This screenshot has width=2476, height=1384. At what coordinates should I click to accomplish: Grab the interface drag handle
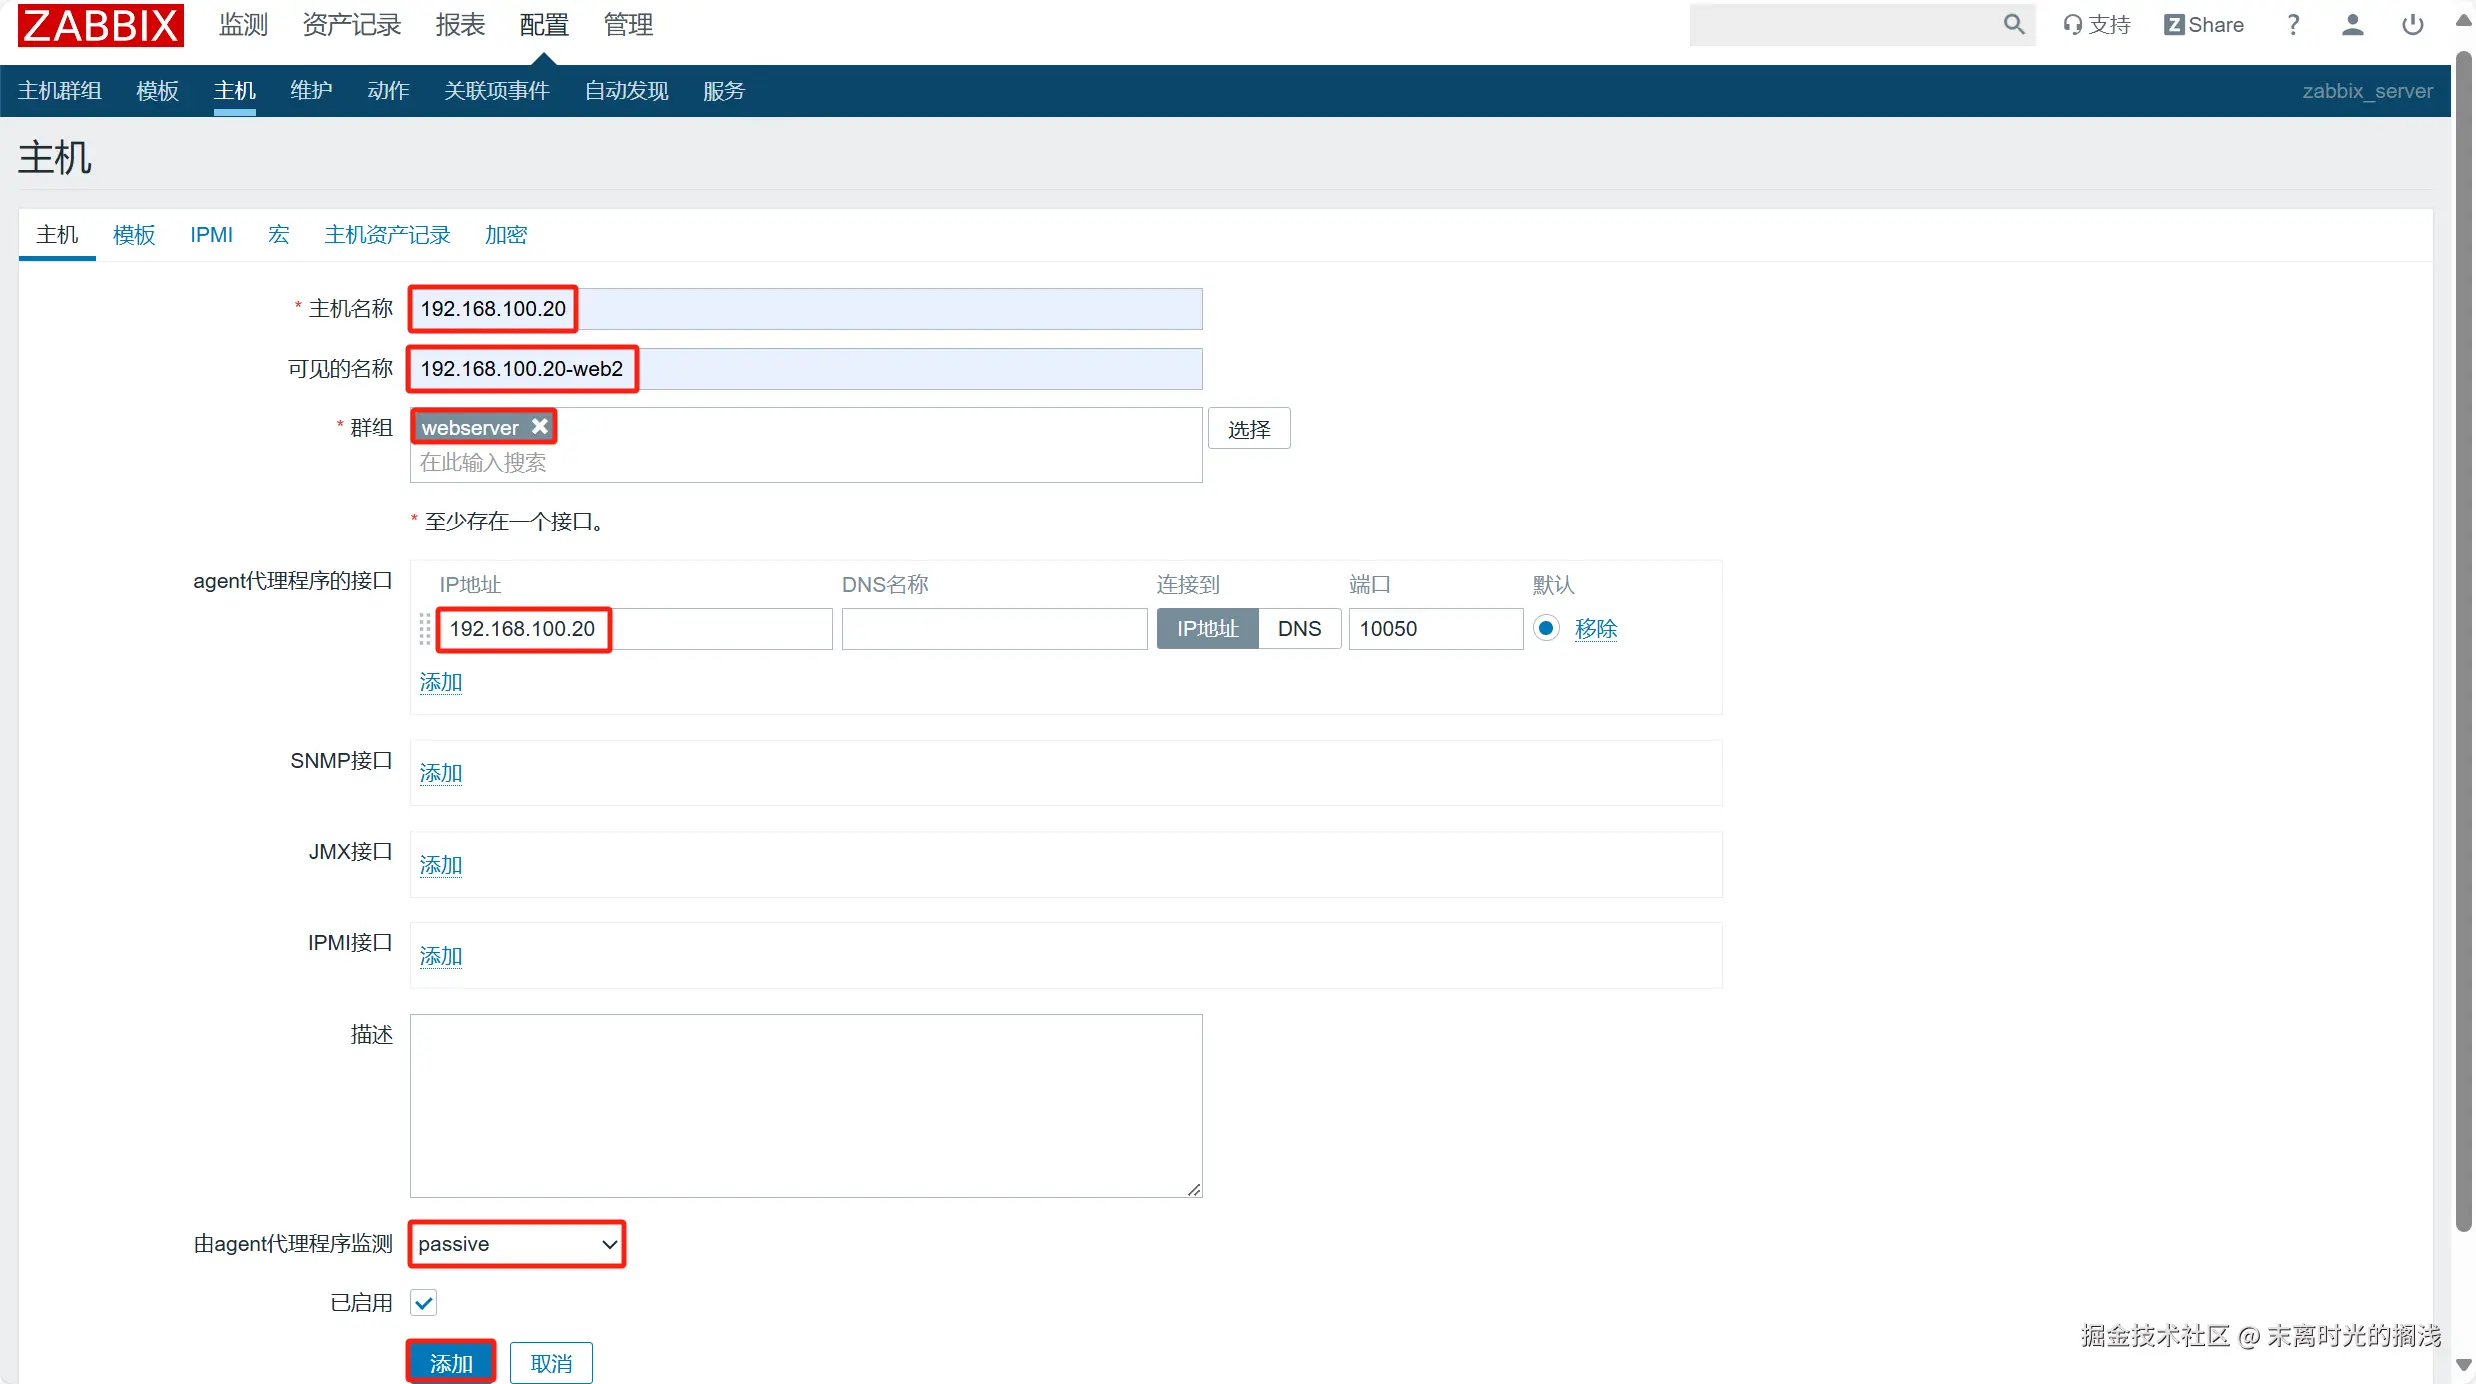click(x=424, y=629)
